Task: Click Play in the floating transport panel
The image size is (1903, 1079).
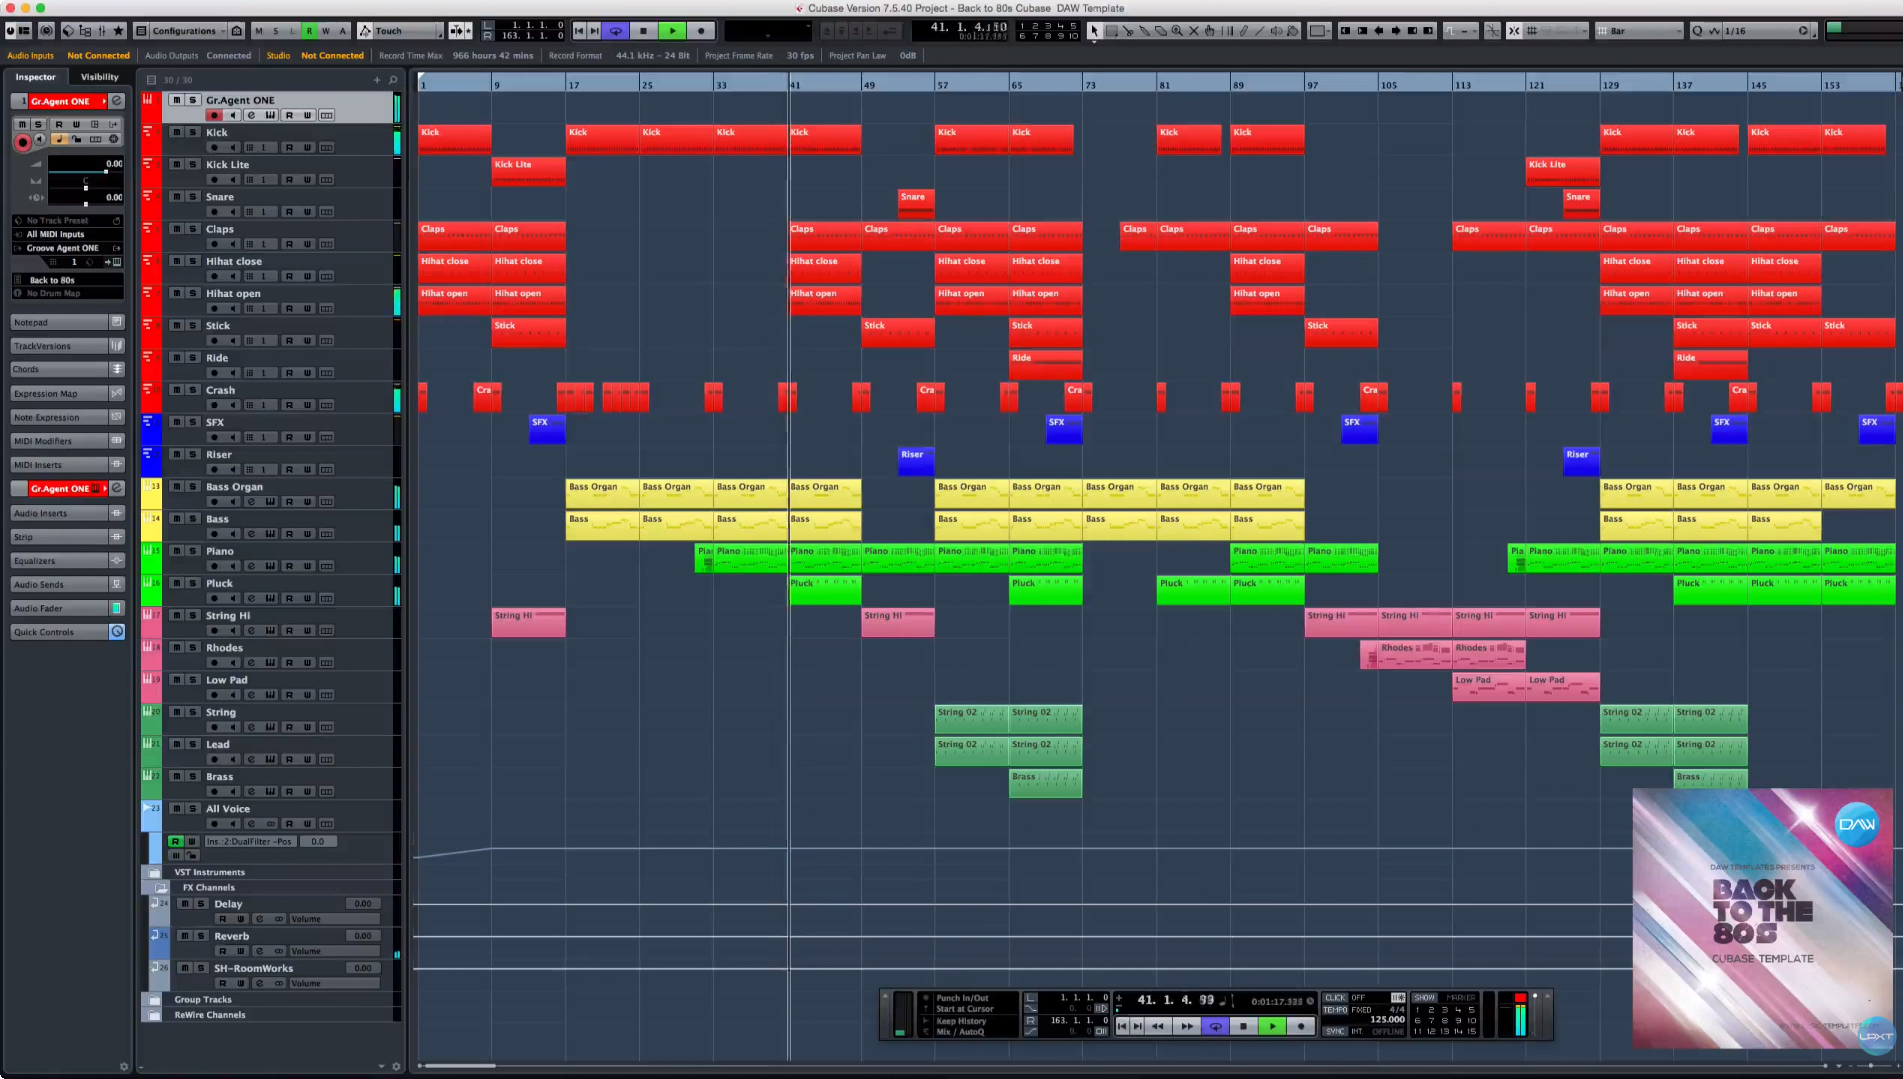Action: click(1272, 1026)
